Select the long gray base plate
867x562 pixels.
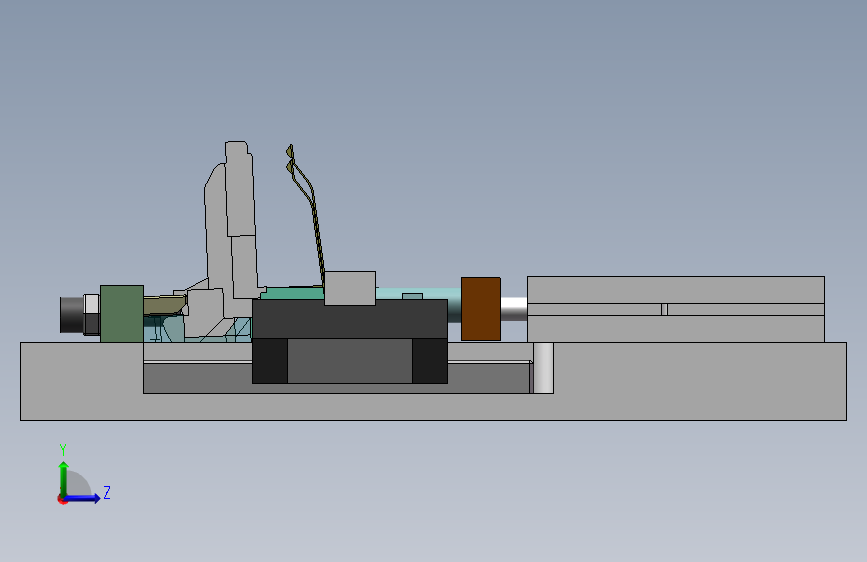[x=434, y=407]
